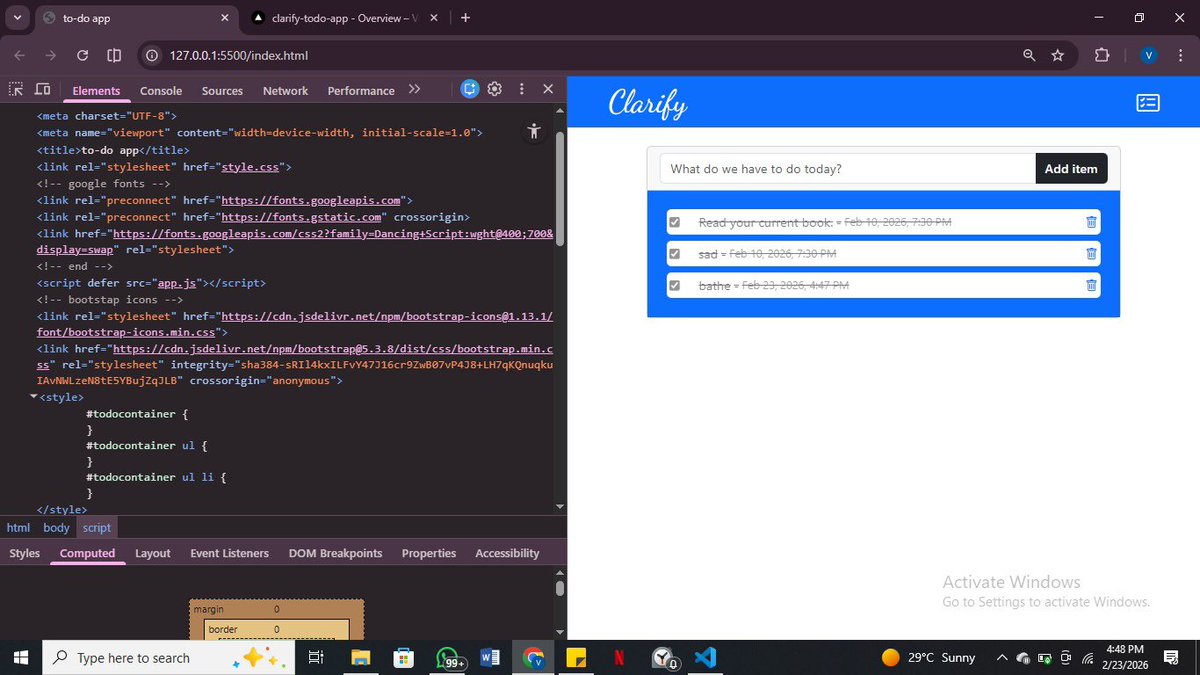
Task: Click the Elements panel vertical scrollbar
Action: (560, 190)
